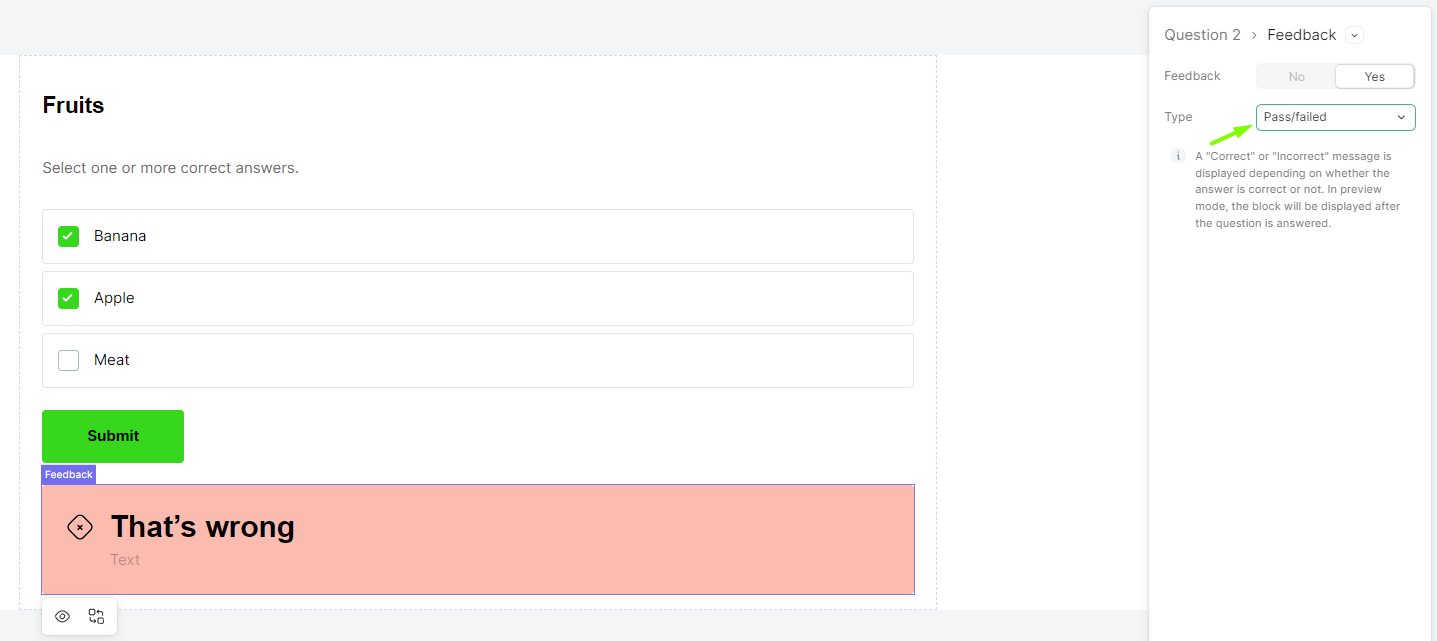Screen dimensions: 1437x641
Task: Click the info icon beside the description
Action: pos(1178,156)
